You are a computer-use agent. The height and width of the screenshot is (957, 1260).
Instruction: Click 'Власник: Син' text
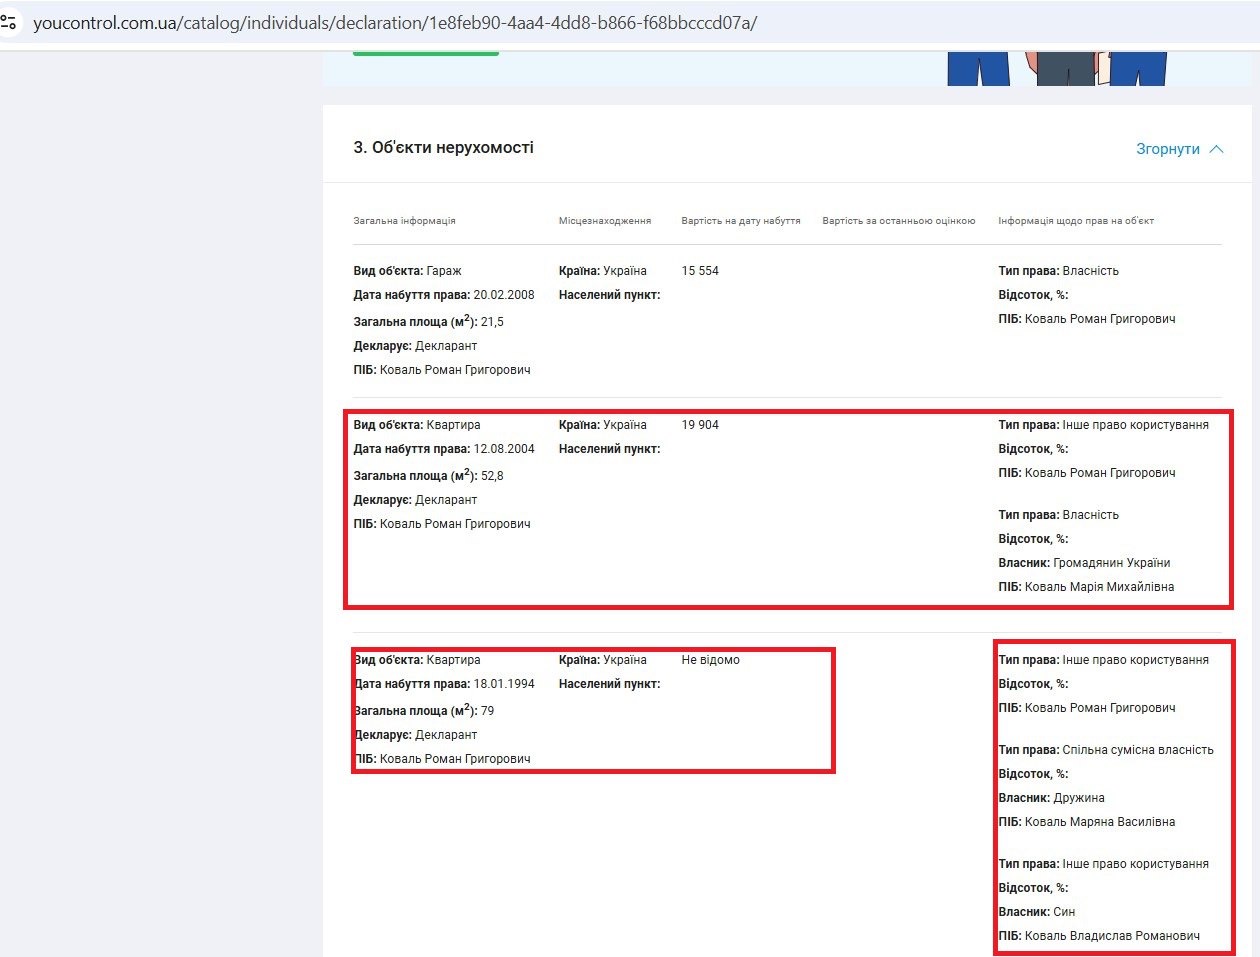pos(1036,912)
